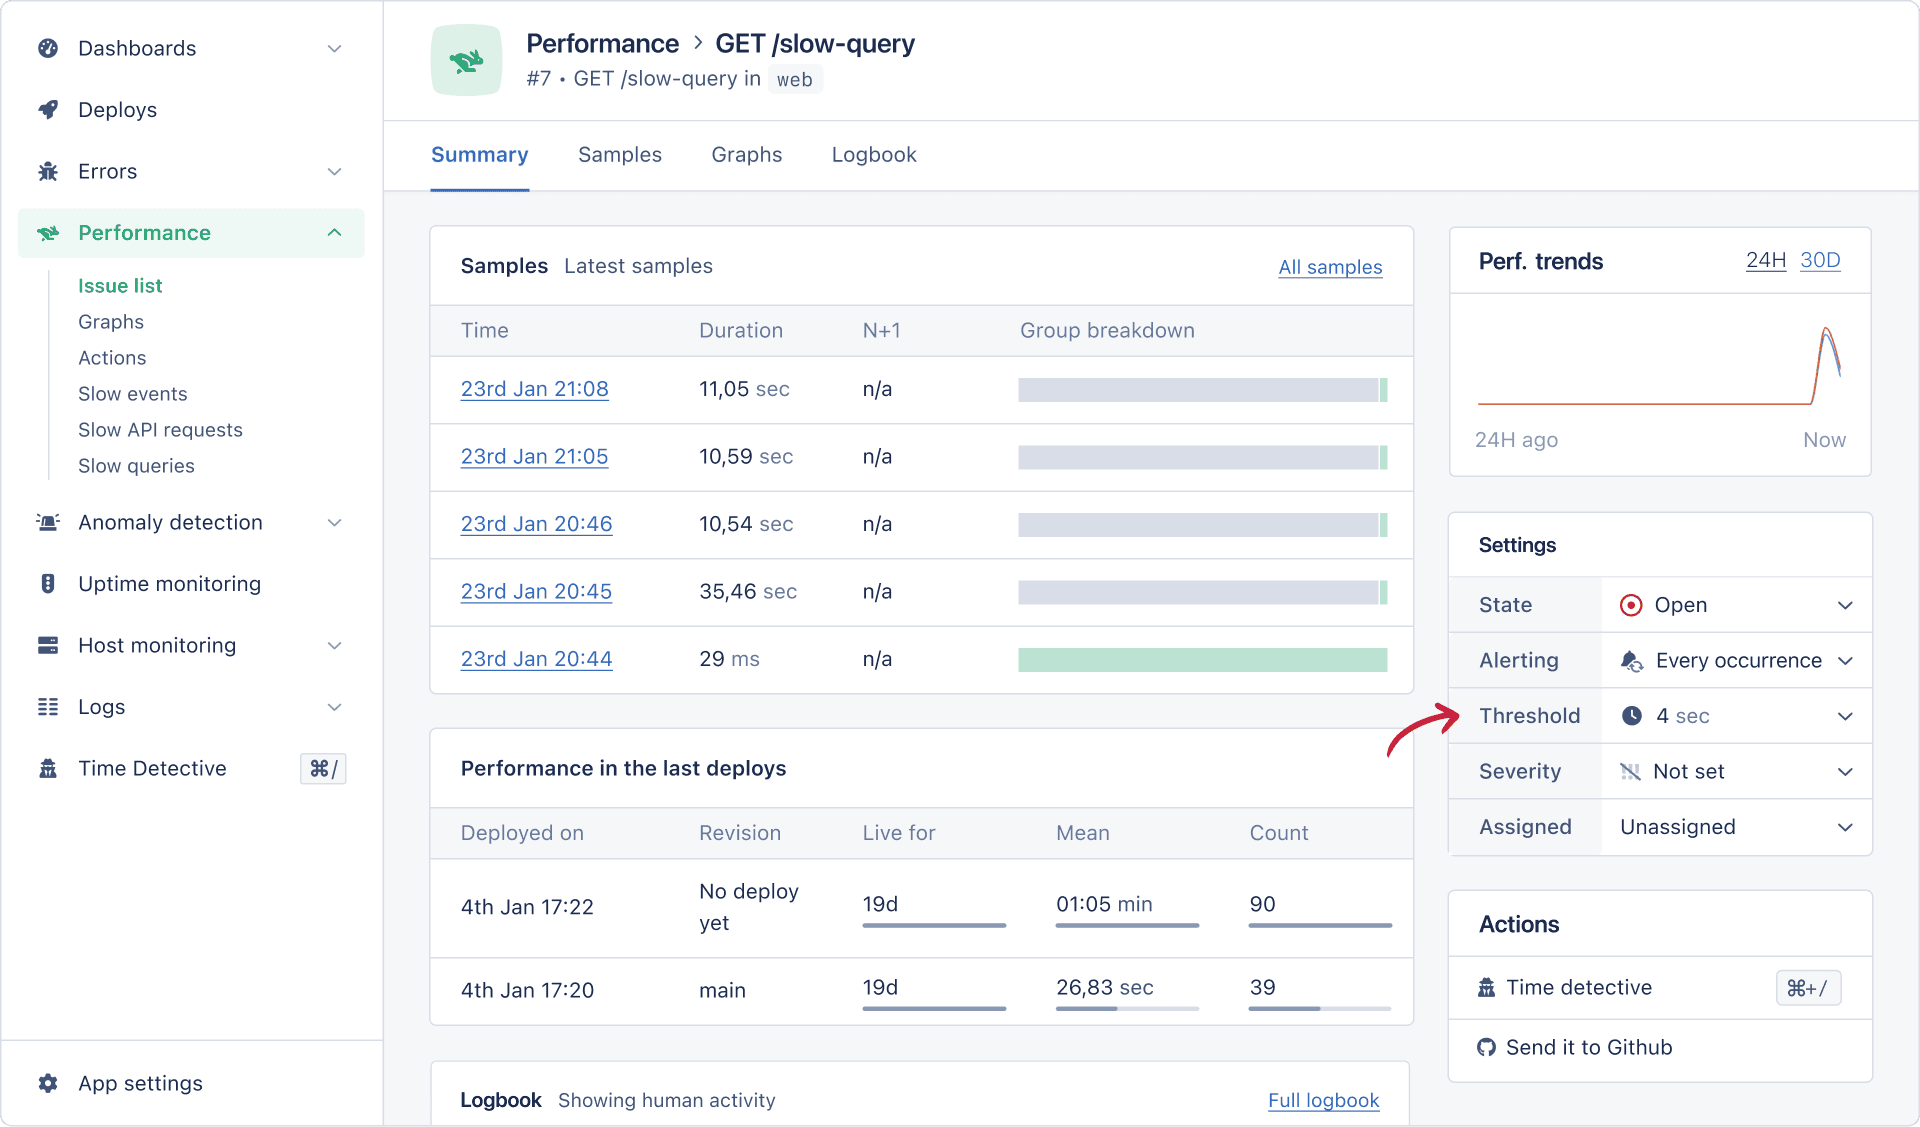Click the 23rd Jan 21:08 sample entry
Viewport: 1920px width, 1127px height.
point(534,390)
